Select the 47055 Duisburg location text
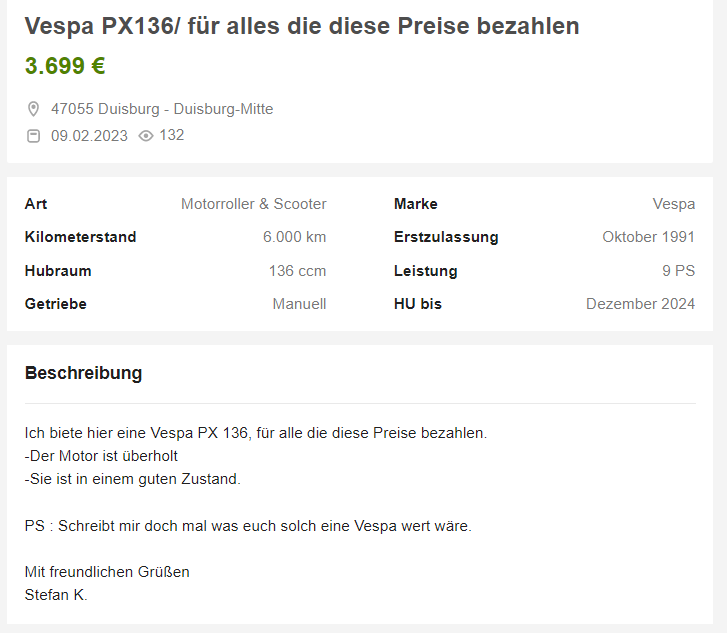Viewport: 727px width, 633px height. coord(162,109)
